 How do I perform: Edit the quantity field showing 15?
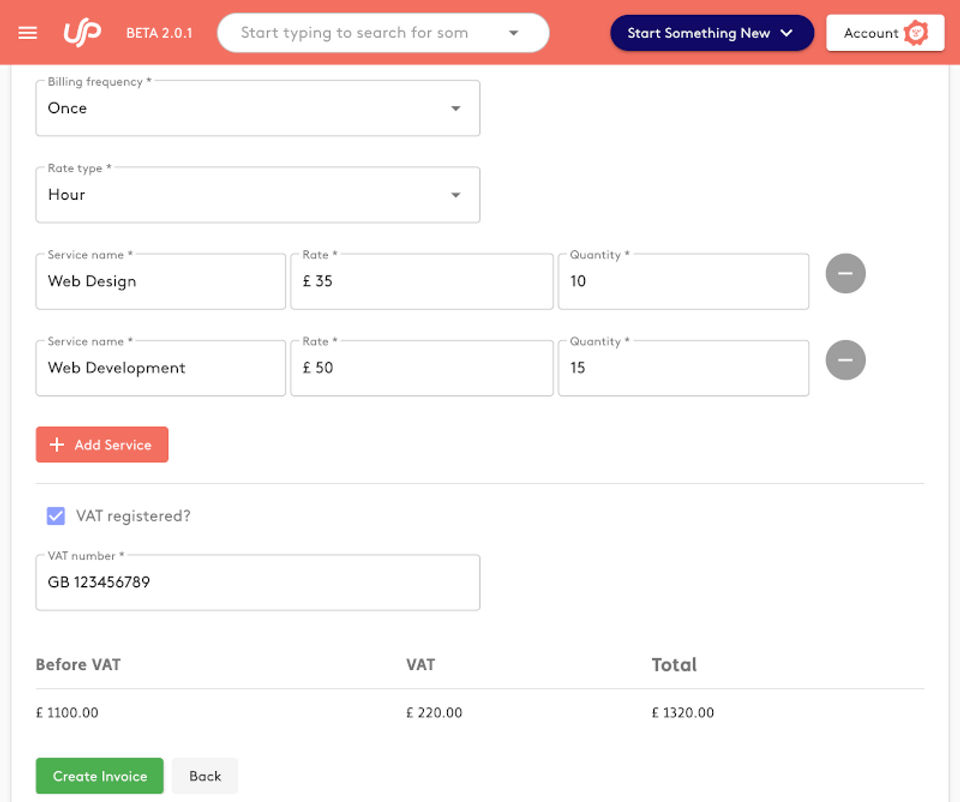coord(683,368)
